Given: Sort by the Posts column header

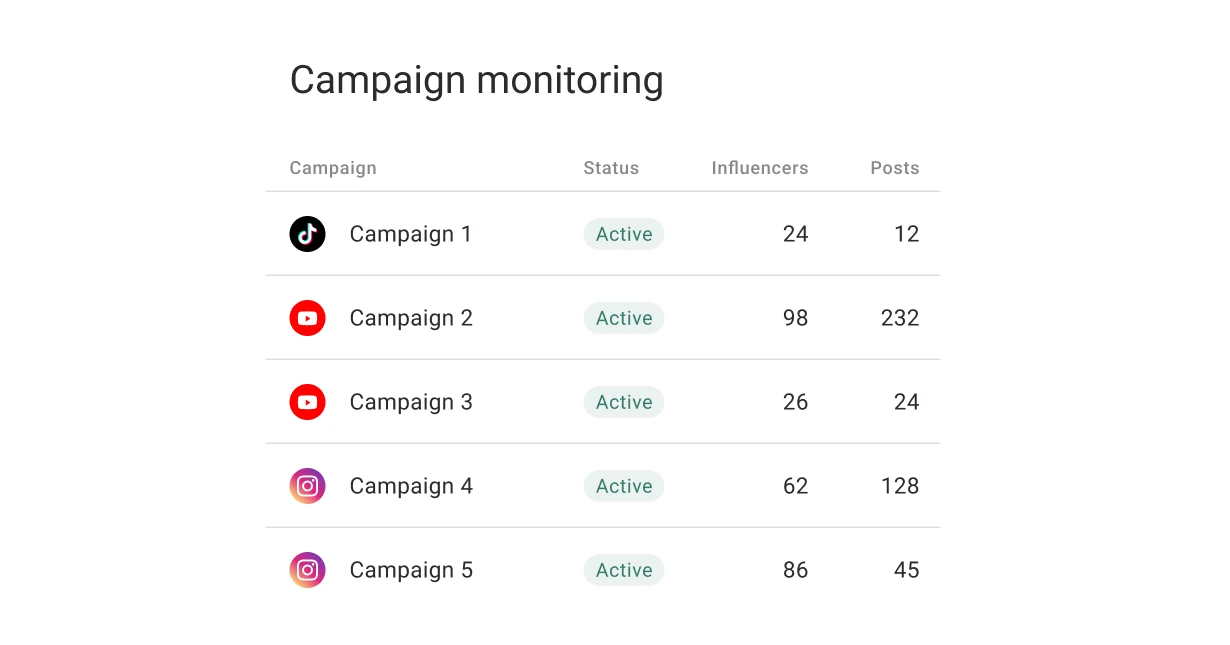Looking at the screenshot, I should pos(894,168).
